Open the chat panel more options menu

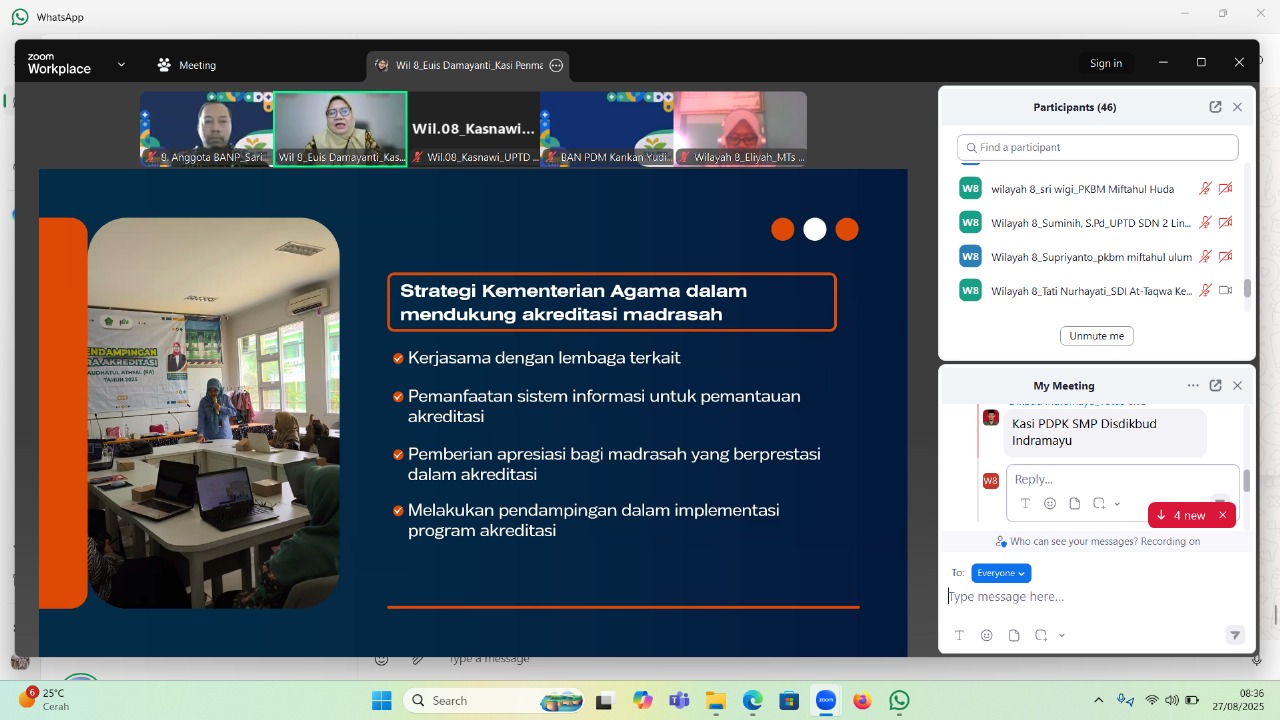1193,385
